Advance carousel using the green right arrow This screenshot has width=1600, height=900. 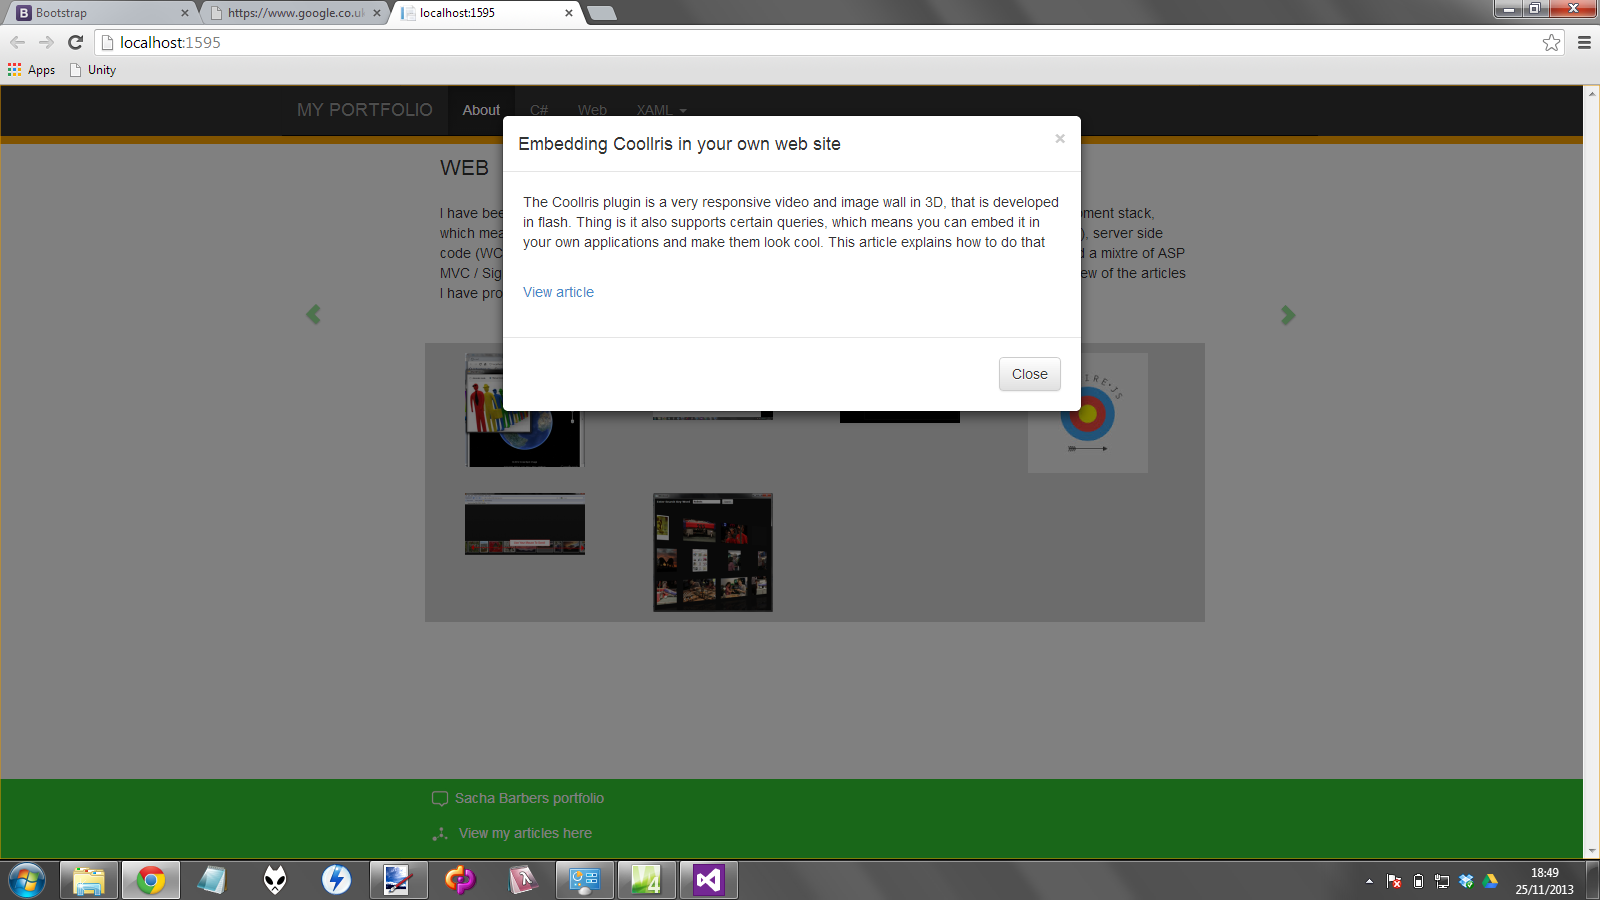(1288, 315)
